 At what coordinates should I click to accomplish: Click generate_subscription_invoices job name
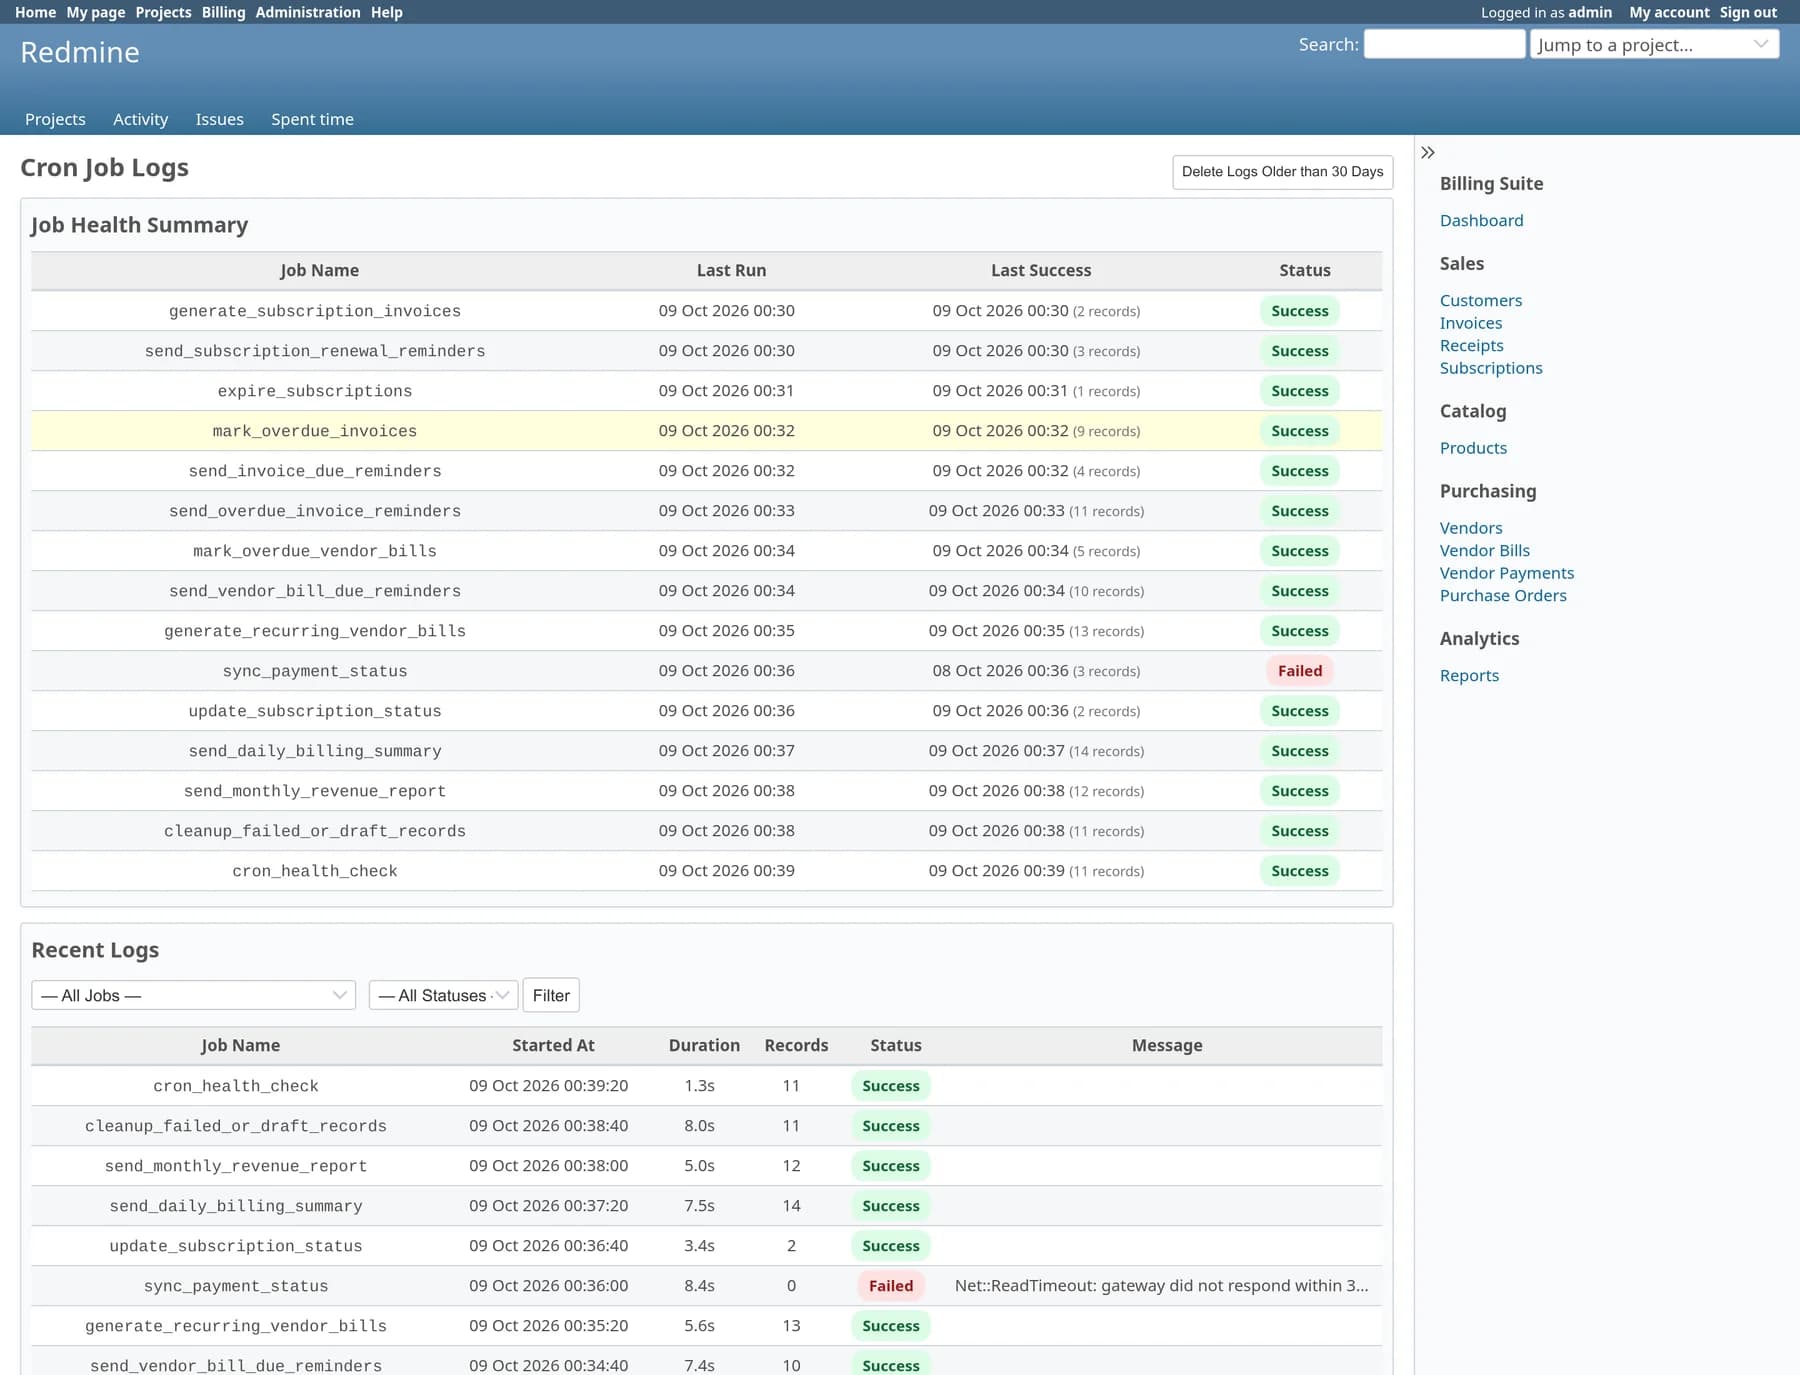[x=314, y=311]
